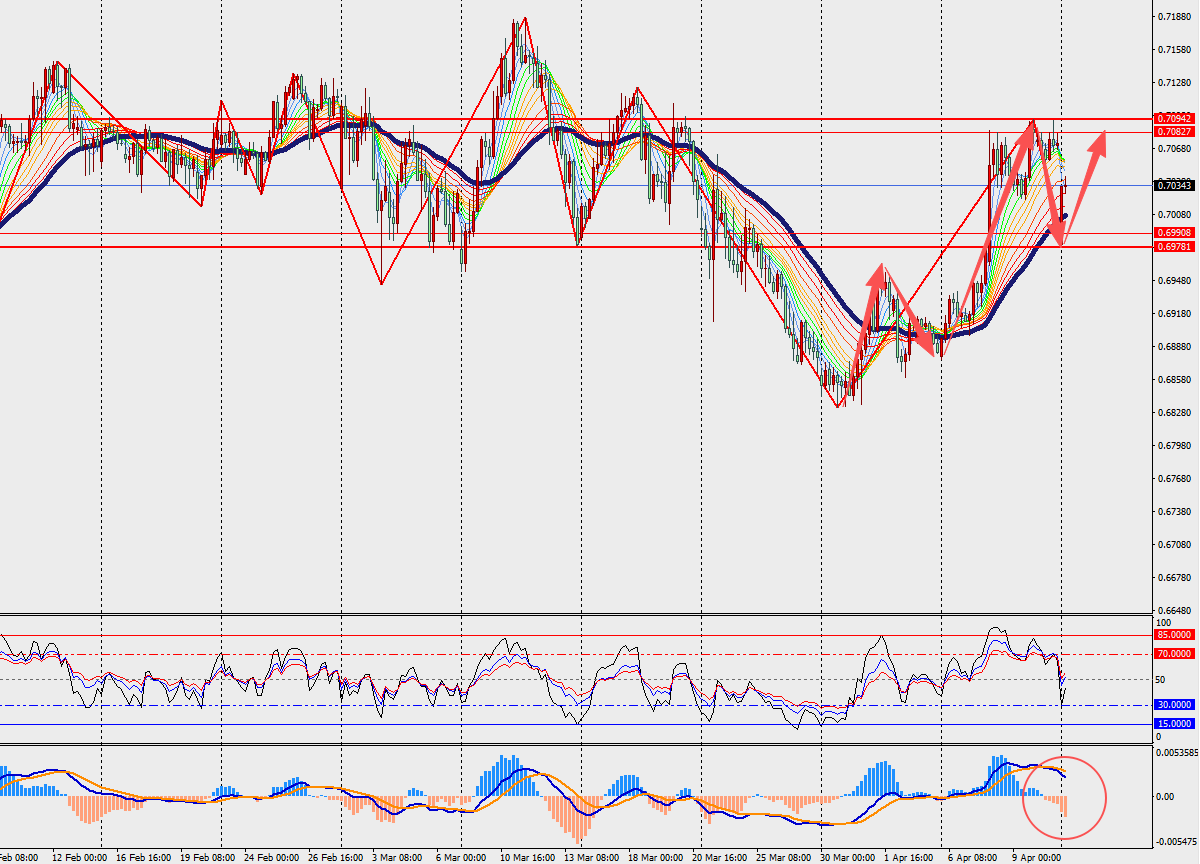Screen dimensions: 1200x864
Task: Click the 70.0000 oscillator level label
Action: click(x=1173, y=653)
